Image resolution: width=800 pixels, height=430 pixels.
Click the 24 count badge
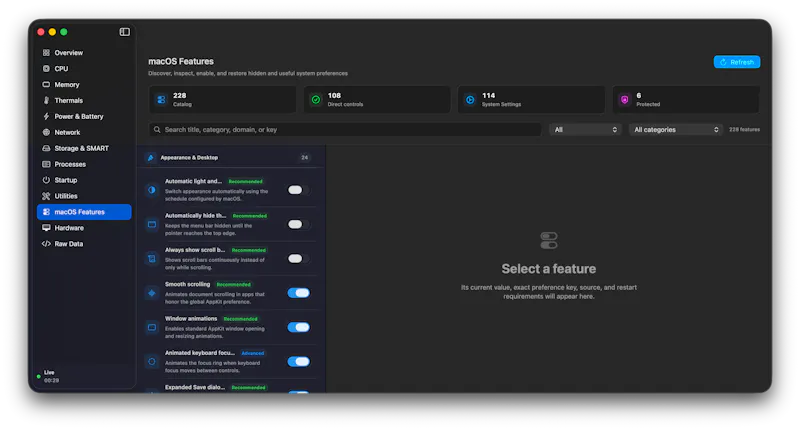pyautogui.click(x=305, y=158)
